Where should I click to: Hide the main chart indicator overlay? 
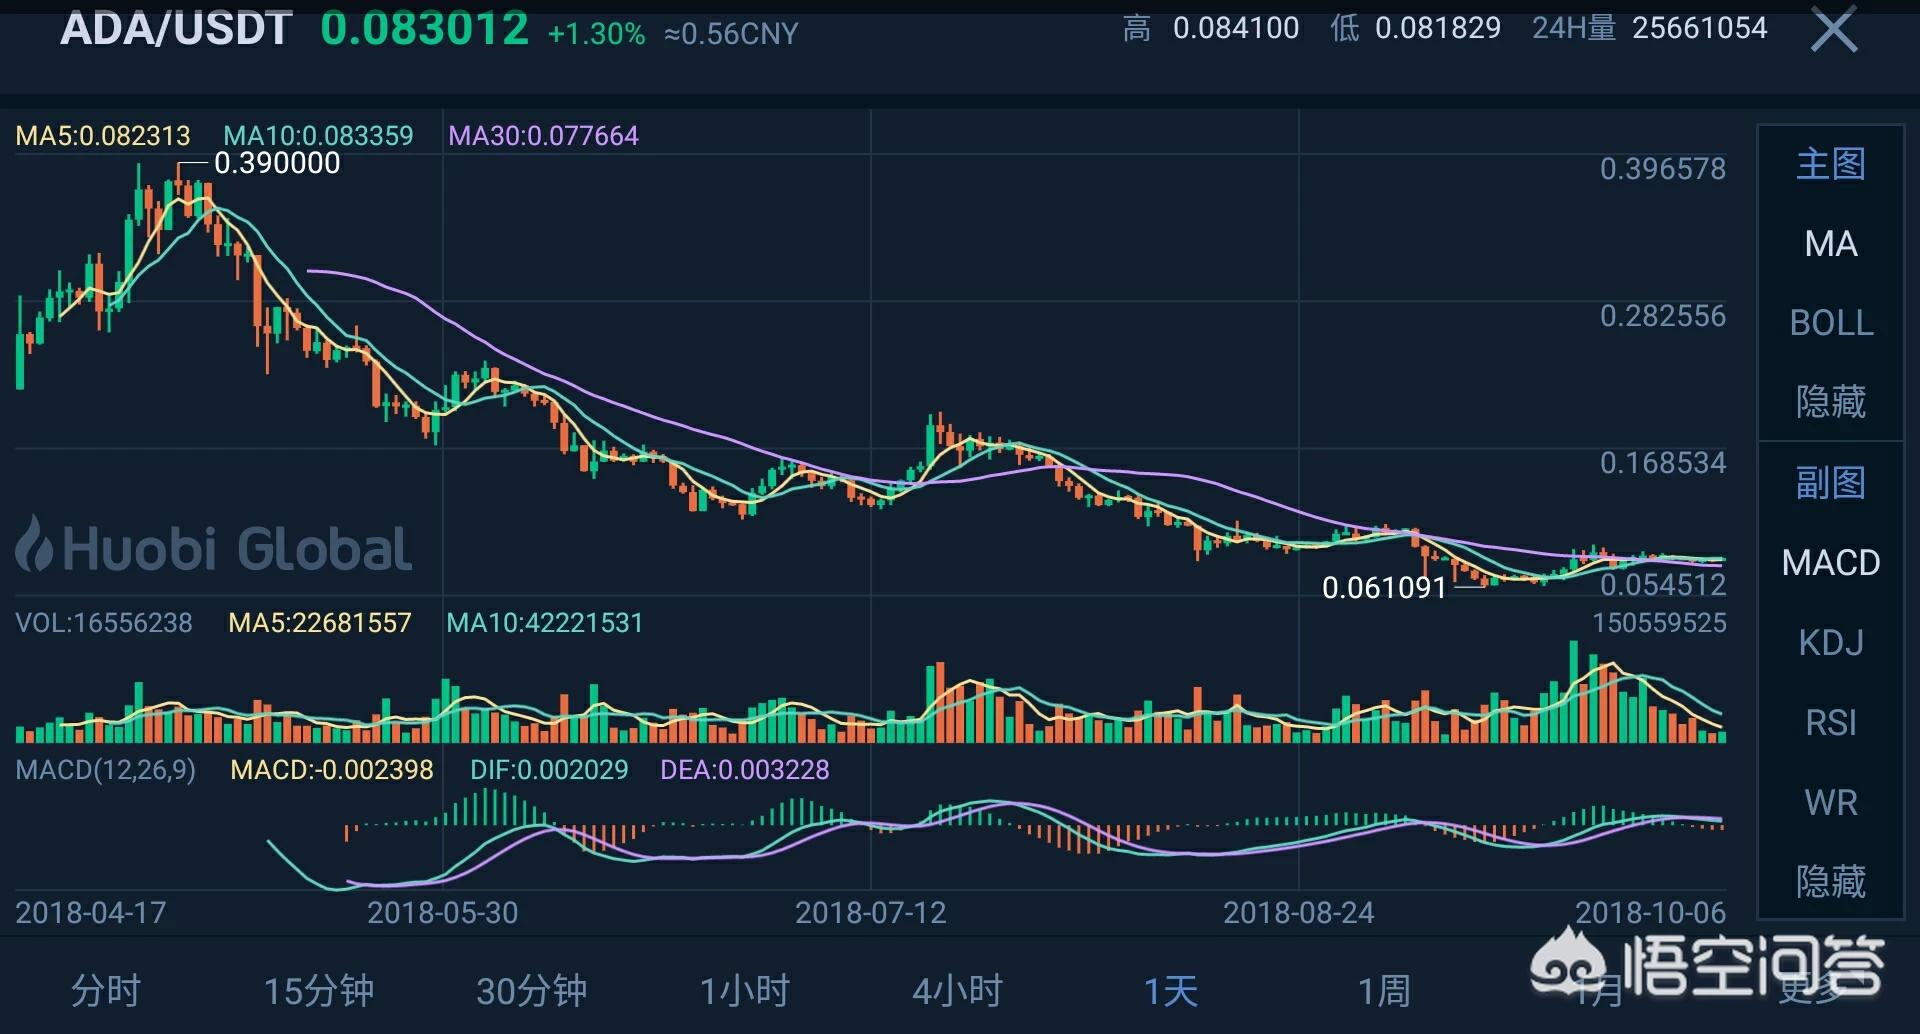point(1830,402)
